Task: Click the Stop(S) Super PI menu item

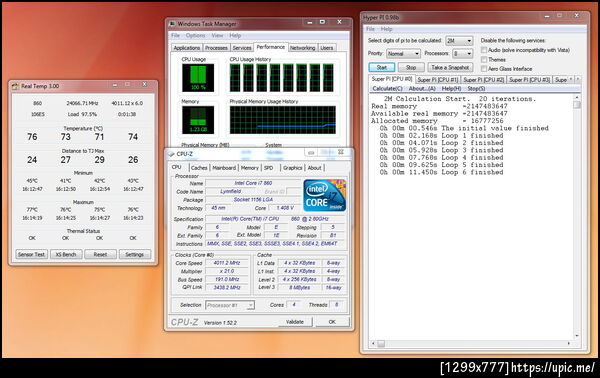Action: click(476, 88)
